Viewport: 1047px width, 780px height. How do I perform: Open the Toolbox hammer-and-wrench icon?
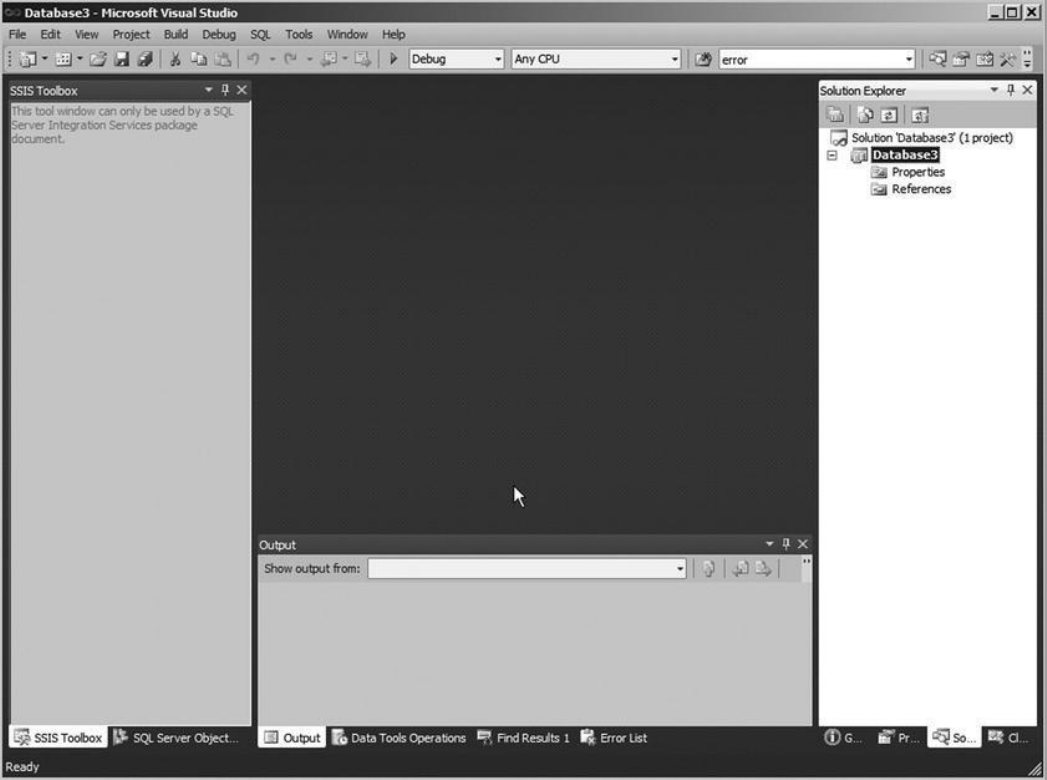click(1008, 59)
